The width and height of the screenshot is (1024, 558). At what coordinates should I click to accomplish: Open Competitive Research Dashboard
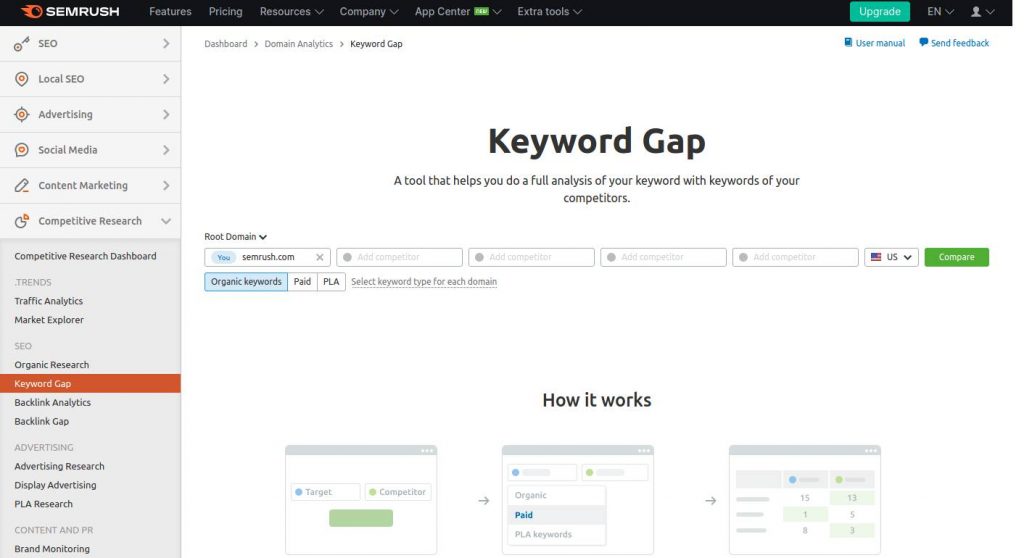tap(86, 256)
